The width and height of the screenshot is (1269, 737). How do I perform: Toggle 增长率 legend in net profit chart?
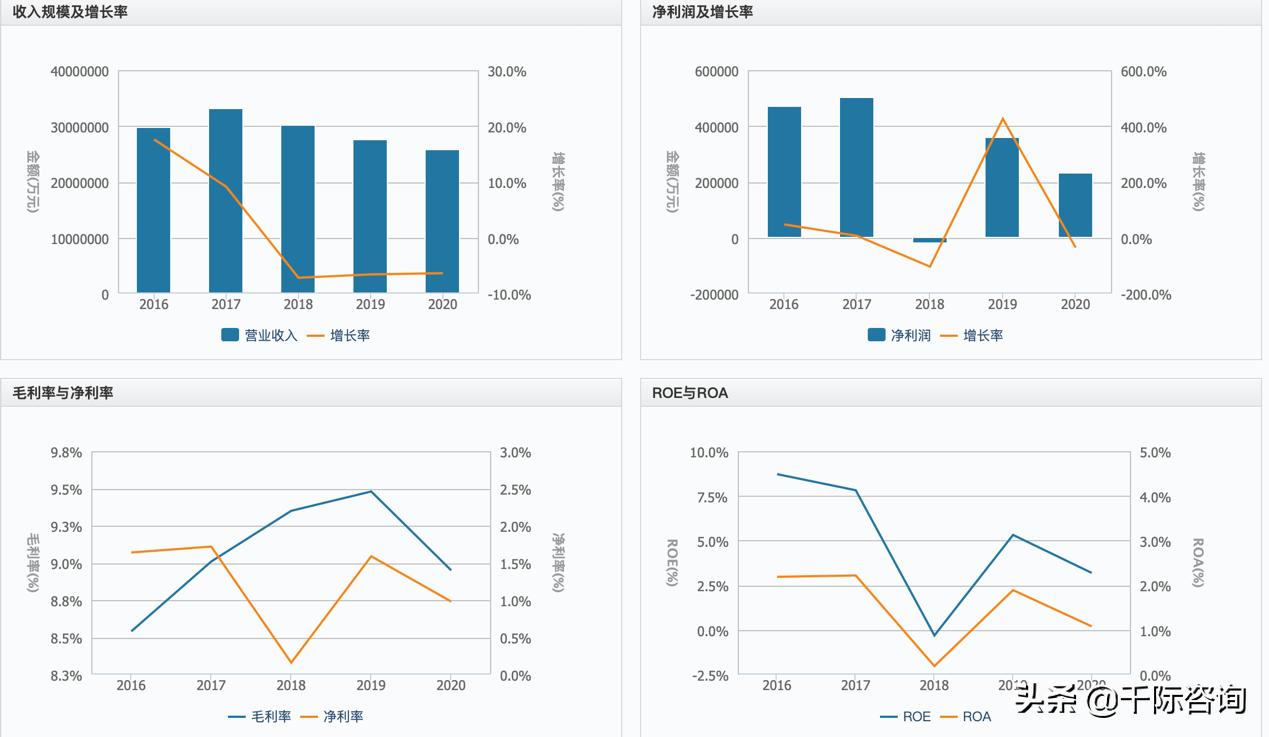[x=971, y=335]
